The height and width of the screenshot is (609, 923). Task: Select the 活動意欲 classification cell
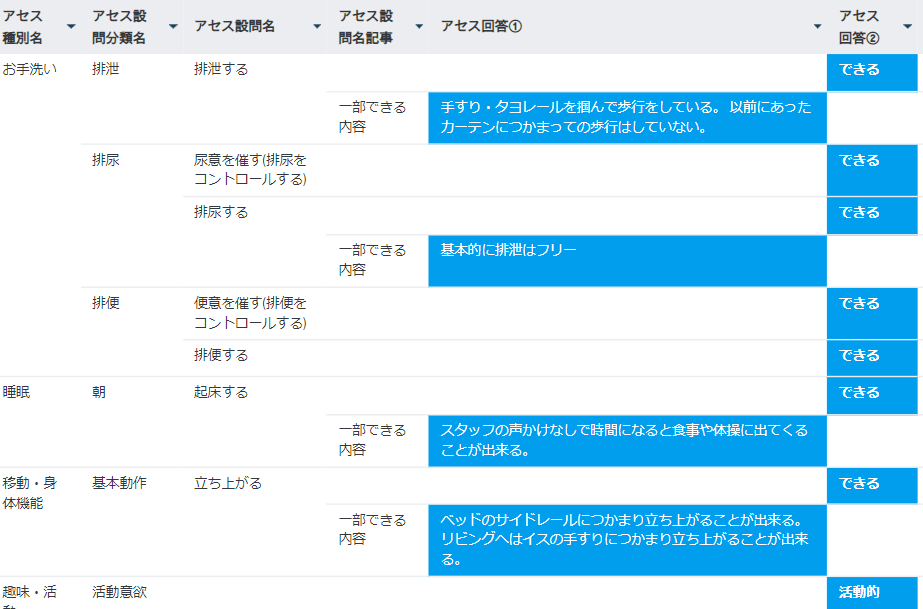[119, 592]
